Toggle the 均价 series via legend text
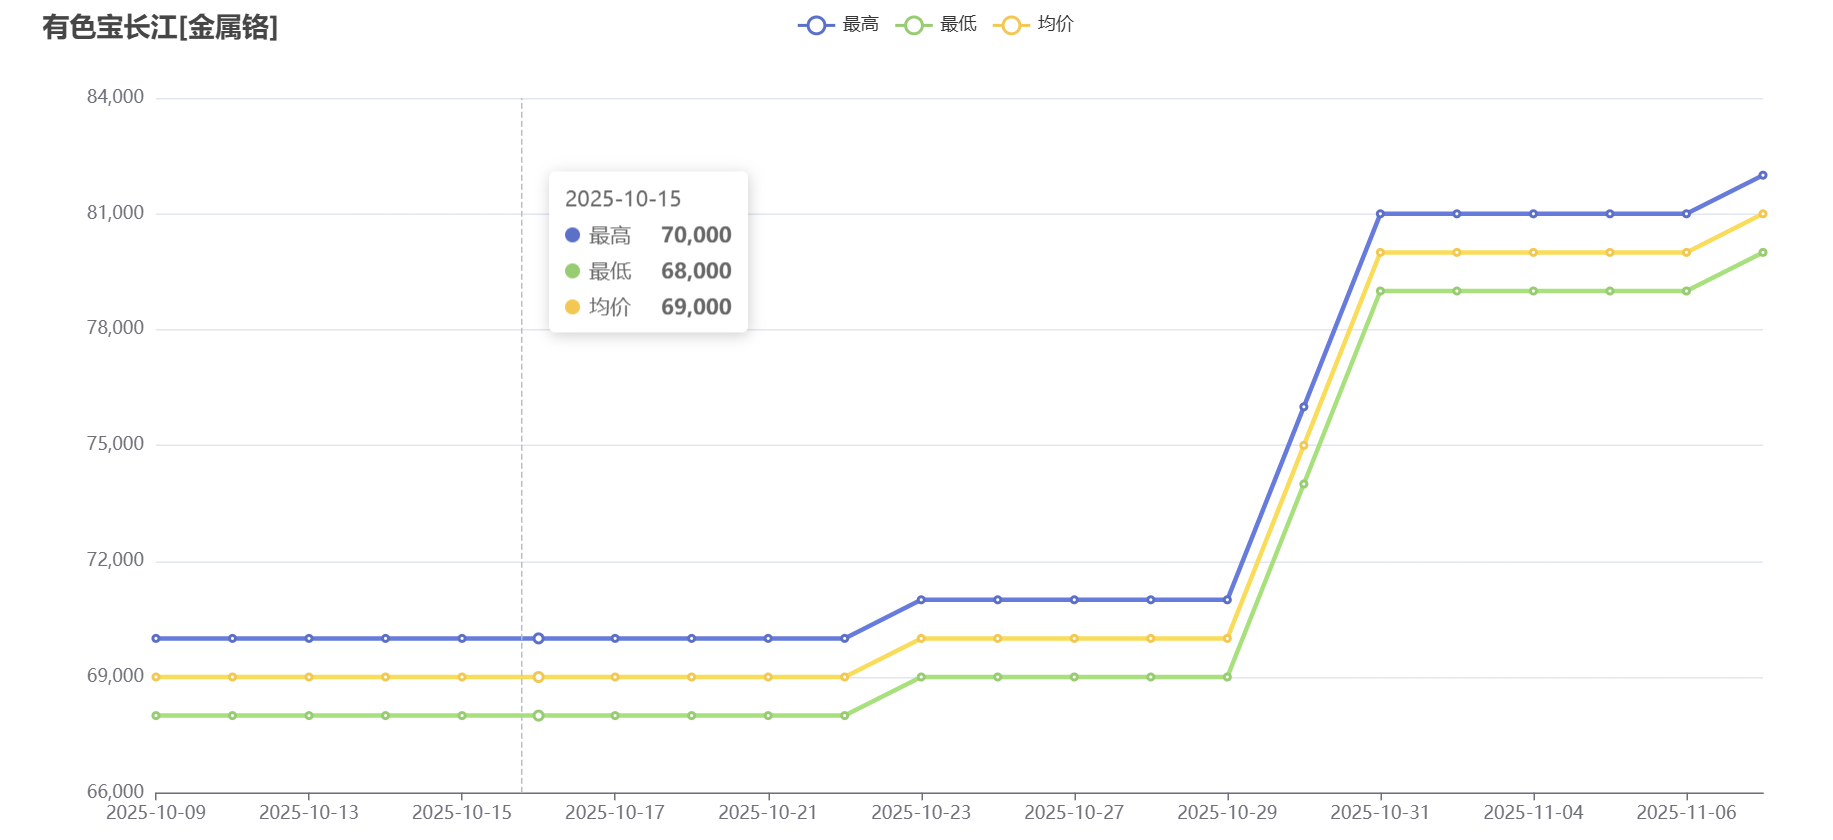1833x840 pixels. pos(1055,24)
